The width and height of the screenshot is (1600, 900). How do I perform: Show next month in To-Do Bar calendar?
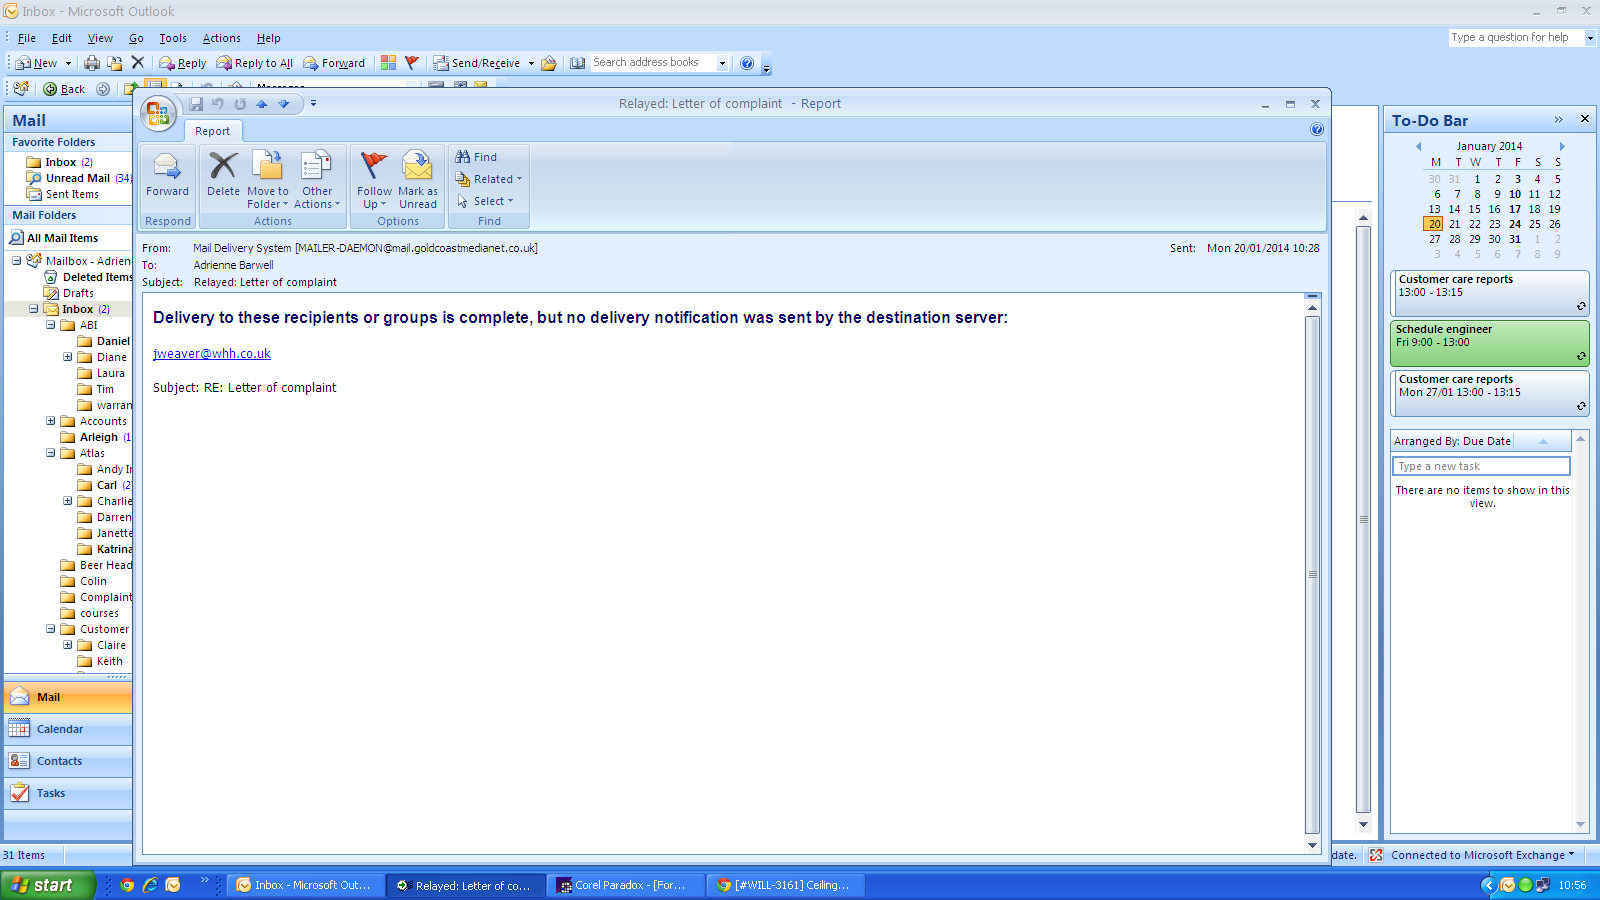click(1562, 146)
